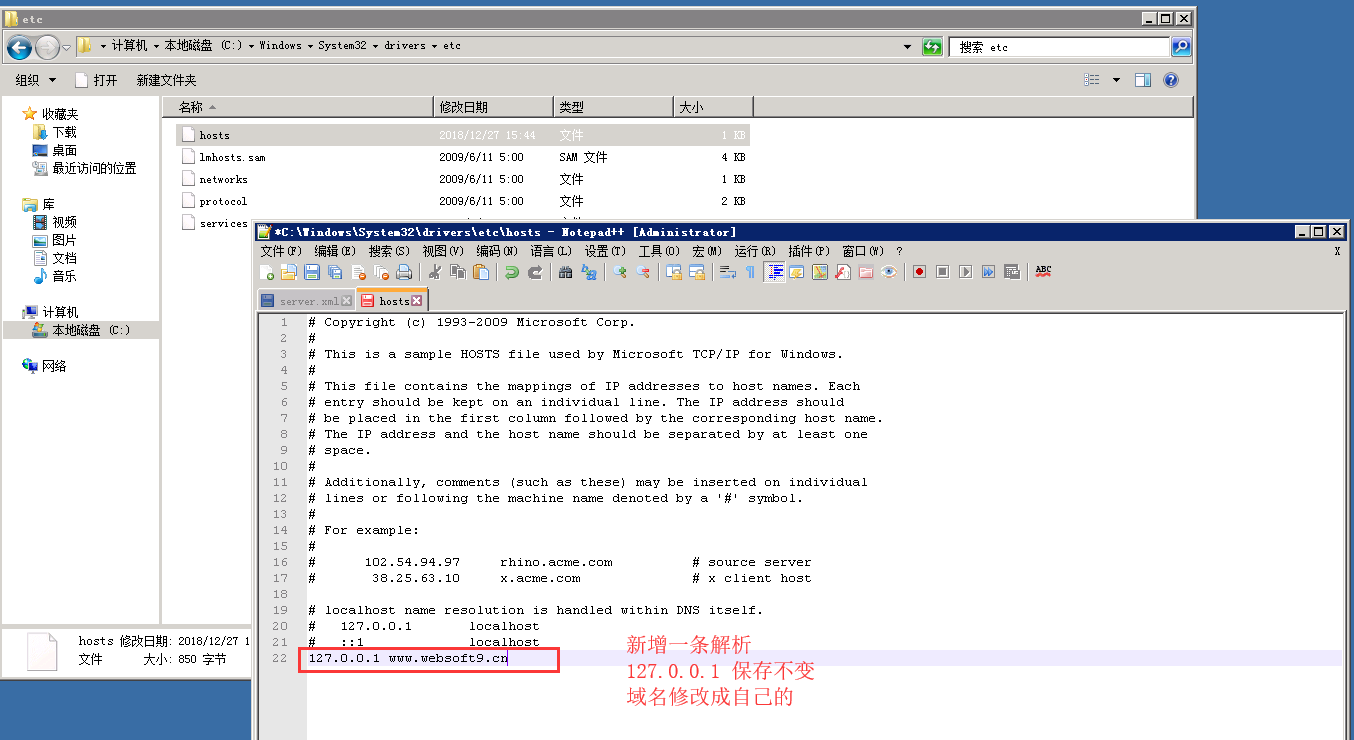Click the Cut scissors icon

(x=435, y=272)
